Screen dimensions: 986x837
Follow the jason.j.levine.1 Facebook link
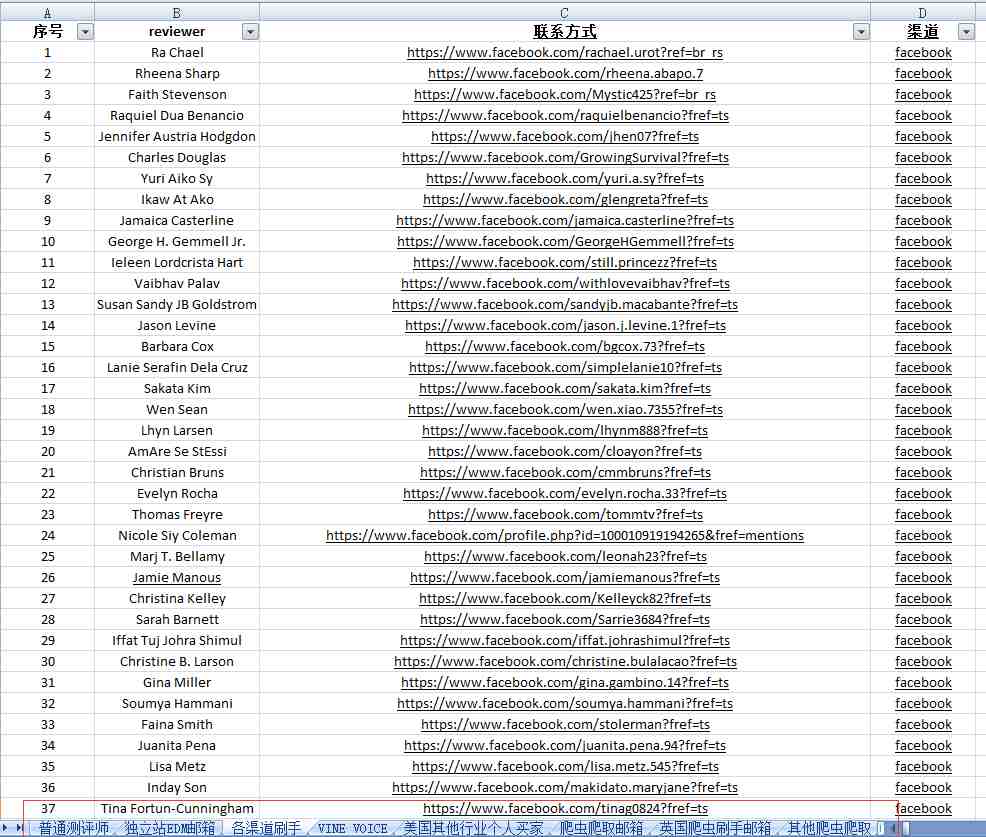[x=565, y=326]
